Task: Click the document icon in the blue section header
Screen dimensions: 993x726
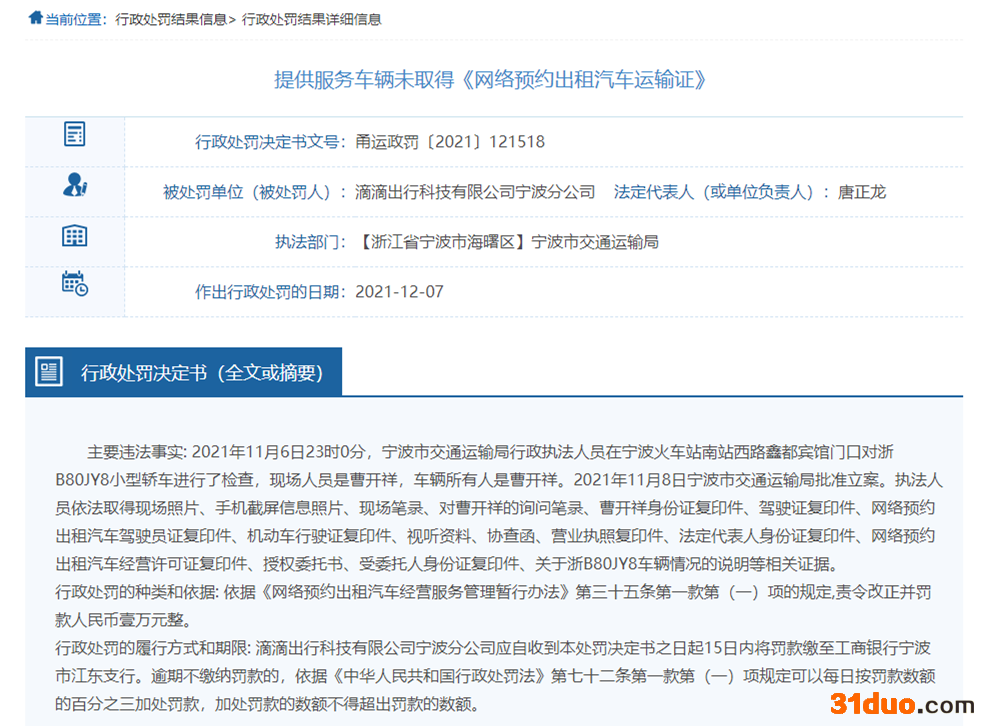Action: [x=48, y=372]
